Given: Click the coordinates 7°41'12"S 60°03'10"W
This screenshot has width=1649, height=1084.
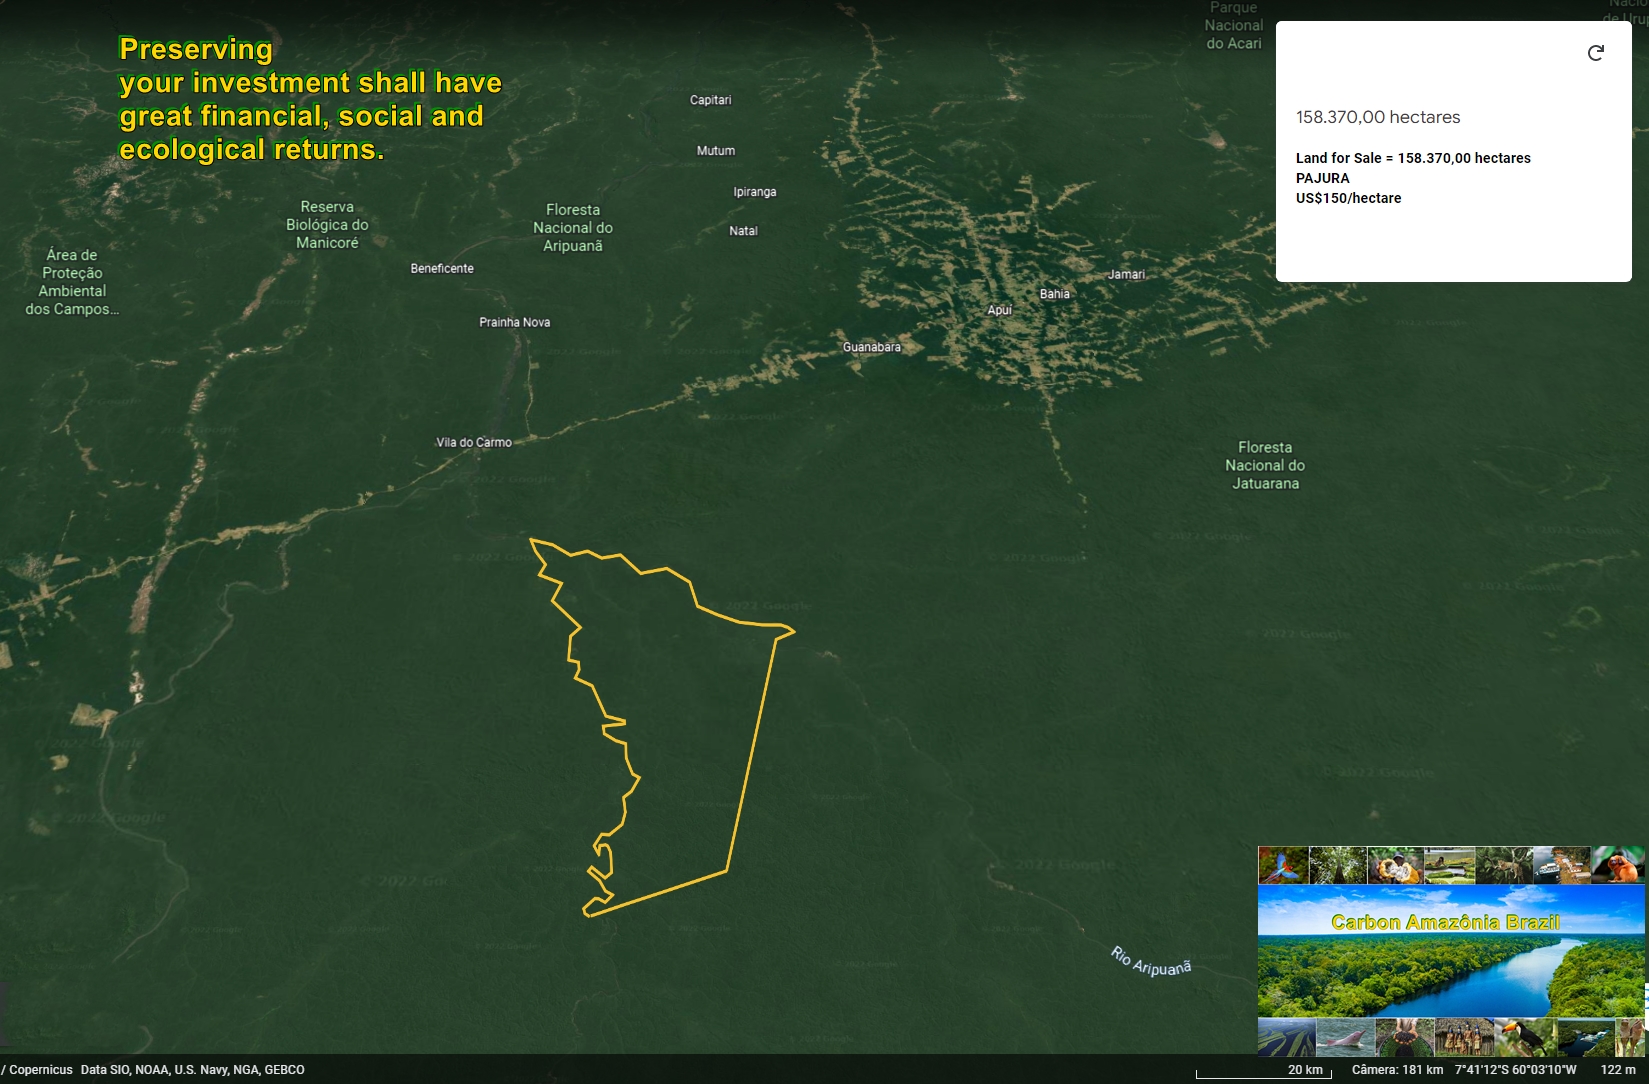Looking at the screenshot, I should click(x=1516, y=1069).
